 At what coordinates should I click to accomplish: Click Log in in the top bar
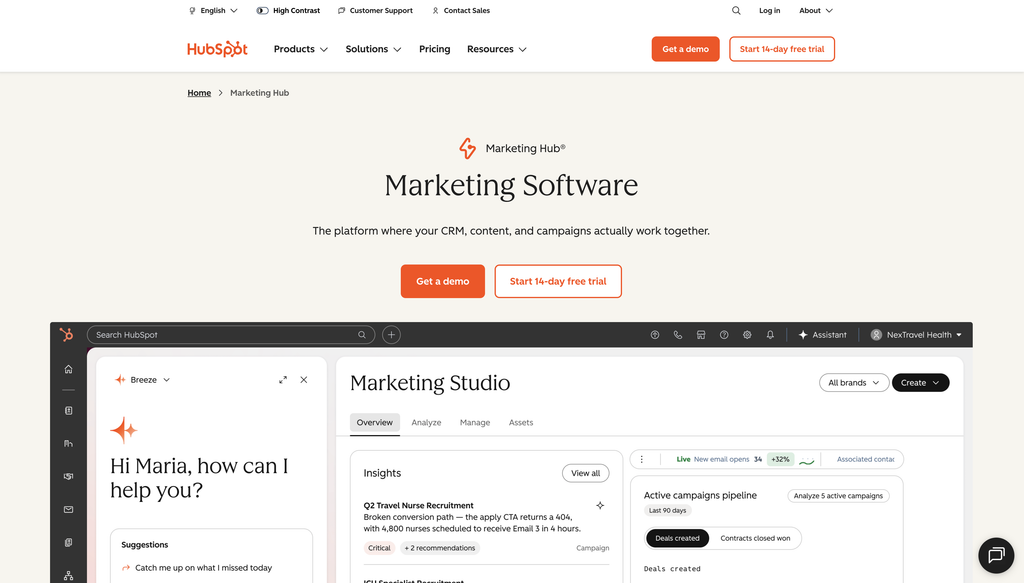point(769,10)
